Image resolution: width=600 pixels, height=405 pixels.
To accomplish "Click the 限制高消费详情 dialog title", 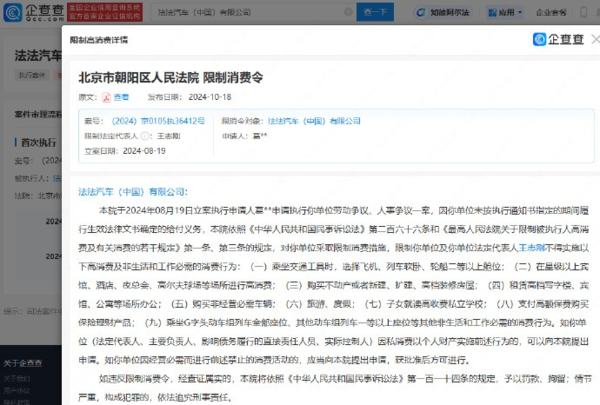I will [99, 40].
